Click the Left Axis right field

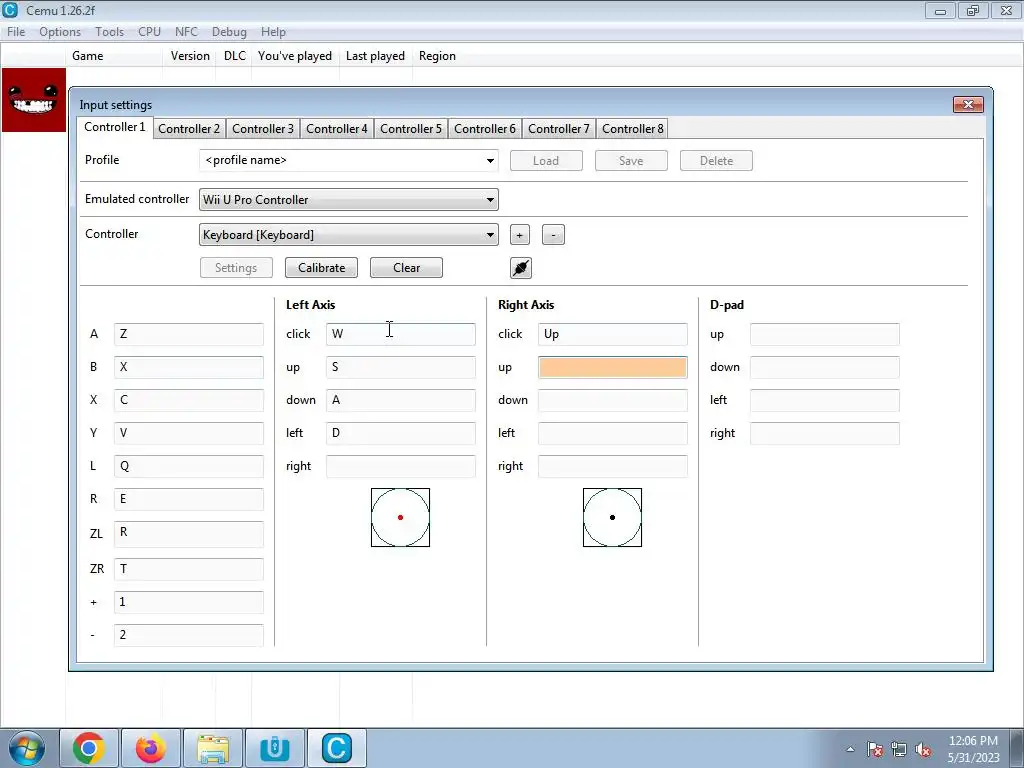pyautogui.click(x=401, y=466)
